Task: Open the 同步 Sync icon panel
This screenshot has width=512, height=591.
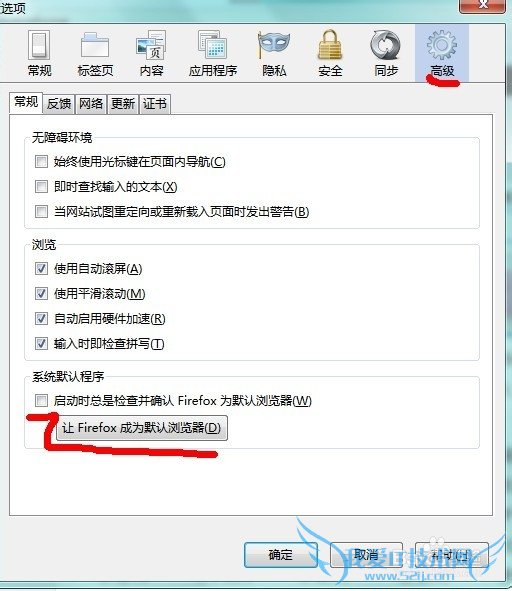Action: 386,54
